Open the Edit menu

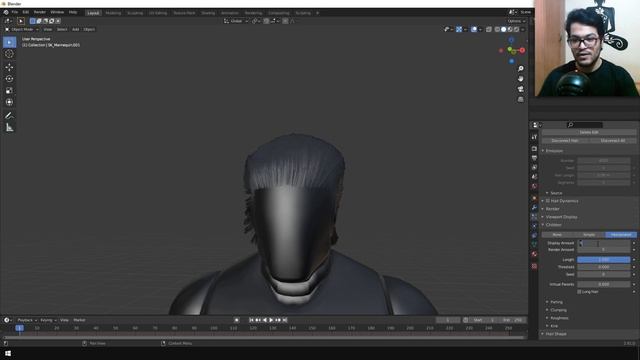point(26,13)
